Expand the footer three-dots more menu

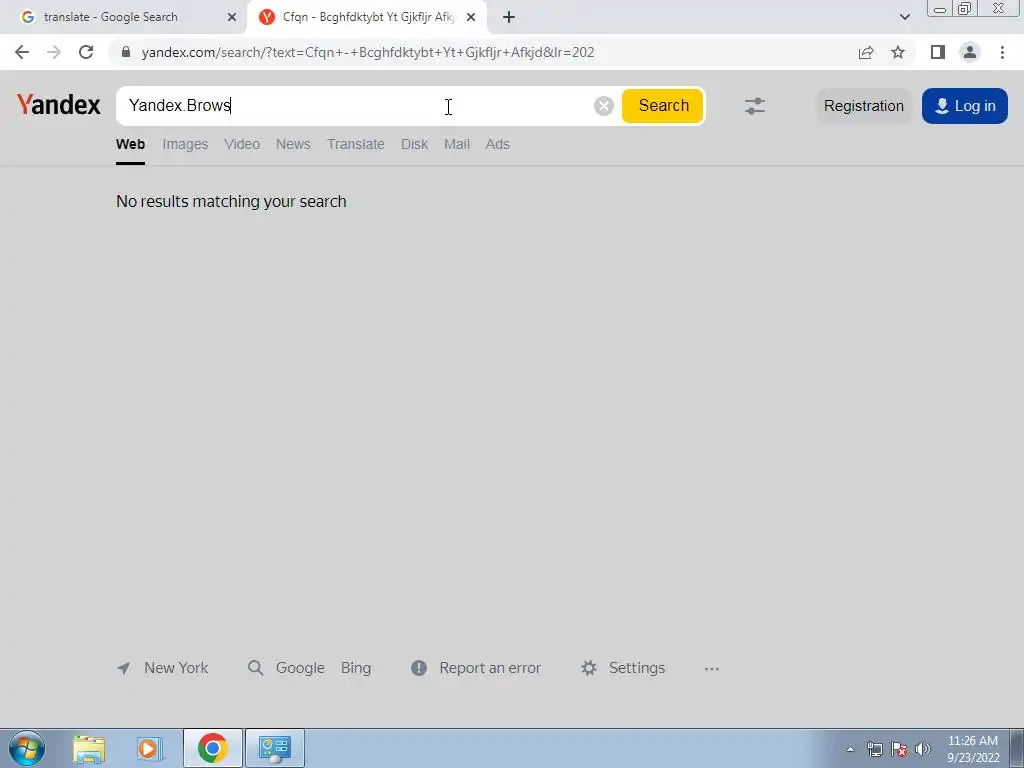[x=712, y=669]
